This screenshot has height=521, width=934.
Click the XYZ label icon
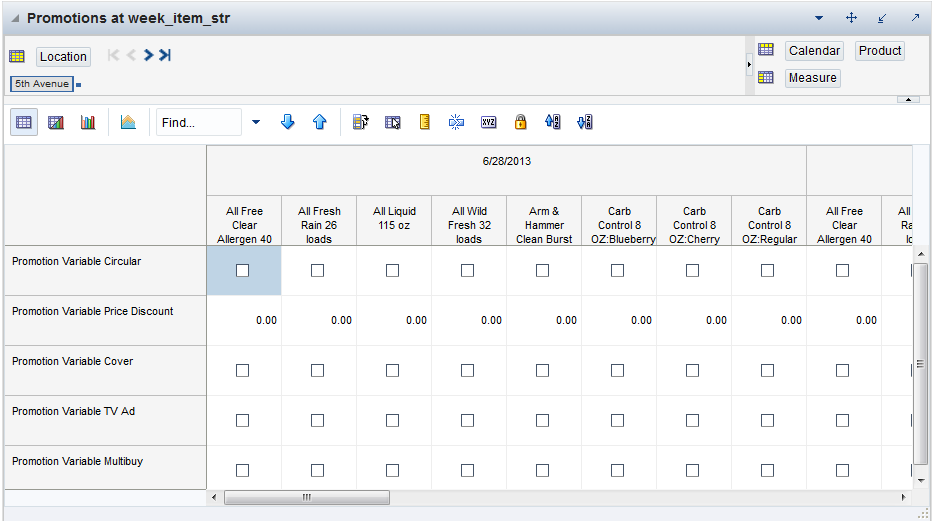pos(488,123)
